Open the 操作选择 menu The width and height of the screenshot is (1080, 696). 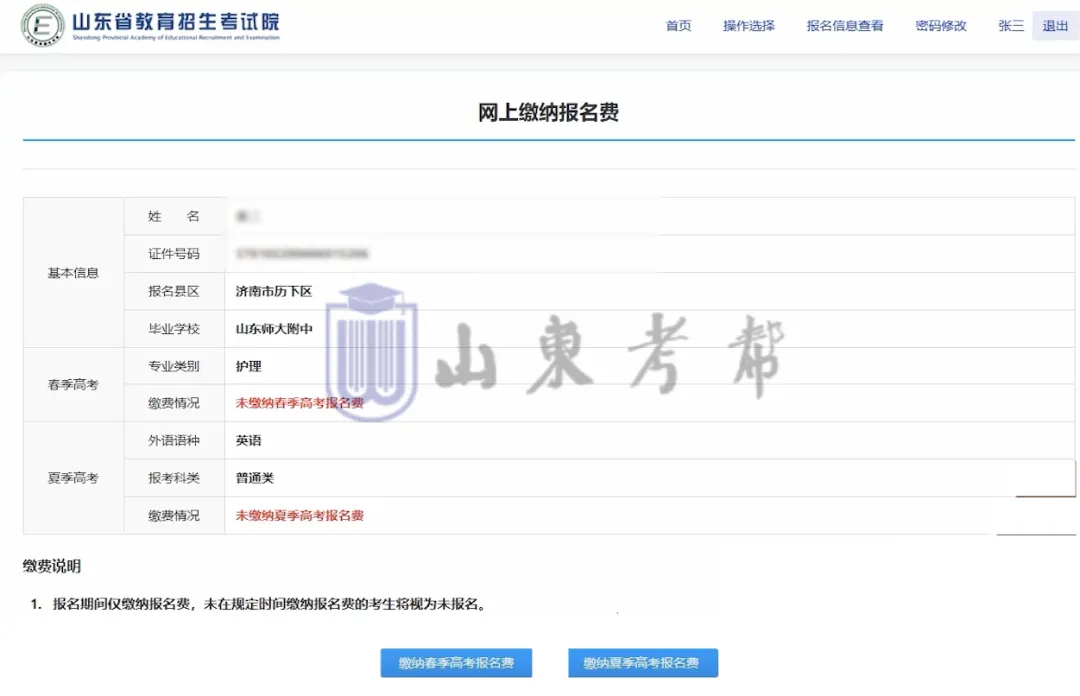(749, 26)
